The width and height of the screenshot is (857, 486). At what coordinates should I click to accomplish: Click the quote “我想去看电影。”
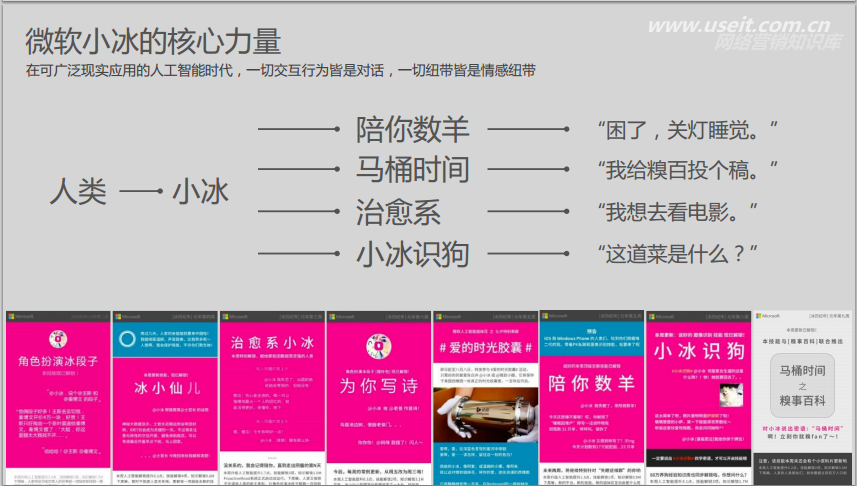[678, 212]
